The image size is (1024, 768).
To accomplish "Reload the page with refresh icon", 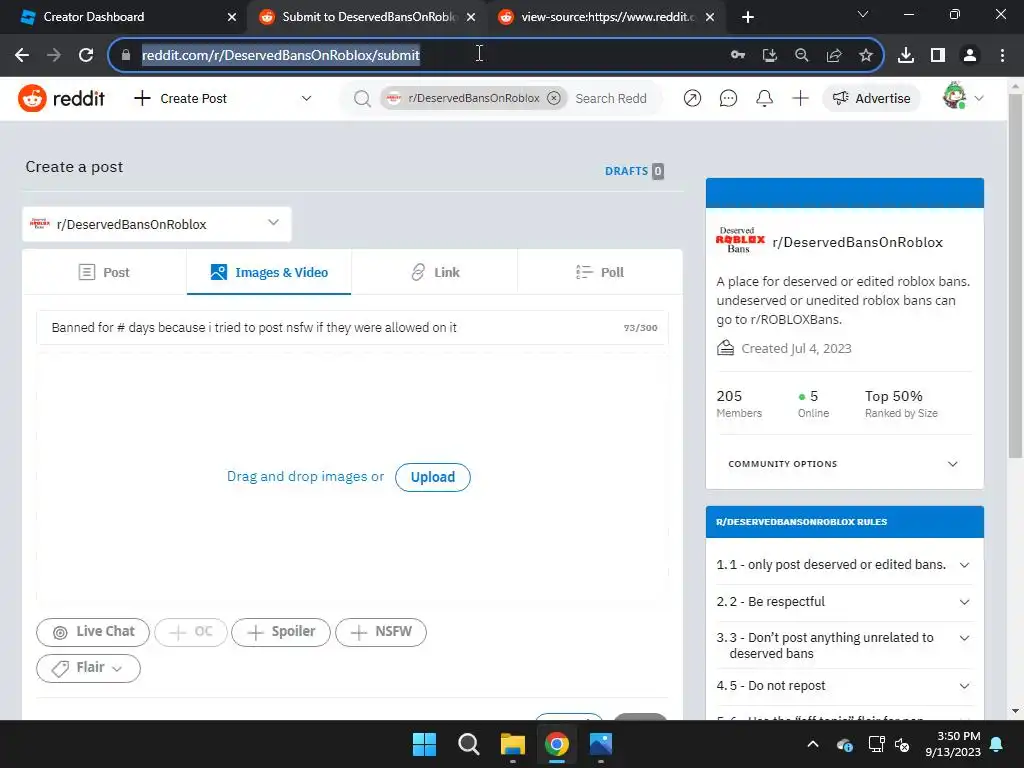I will click(86, 55).
